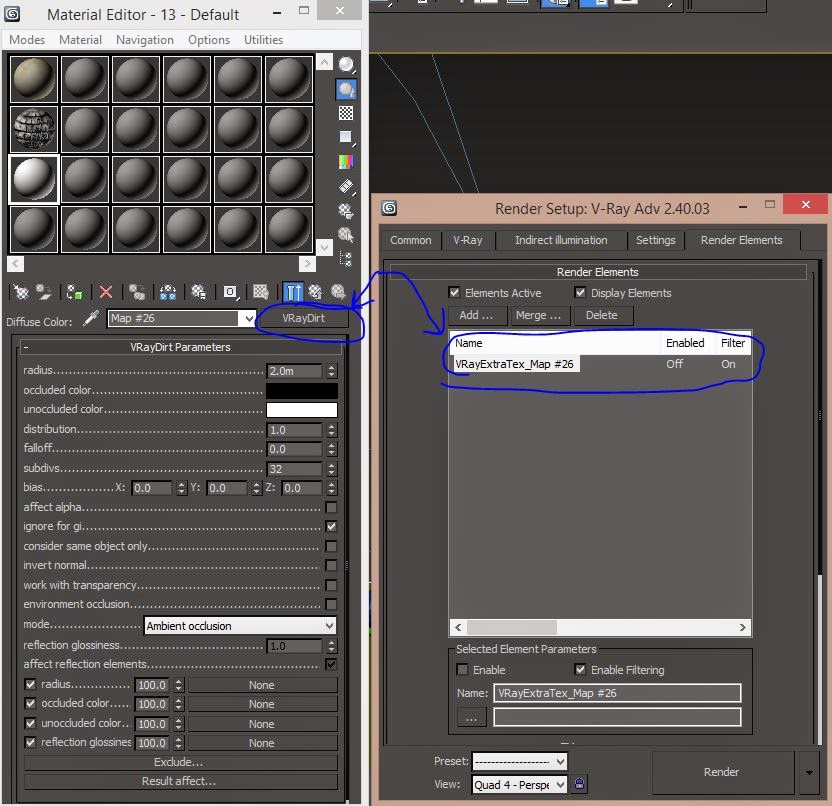Click the render elements list horizontal scrollbar
This screenshot has height=806, width=832.
[600, 627]
